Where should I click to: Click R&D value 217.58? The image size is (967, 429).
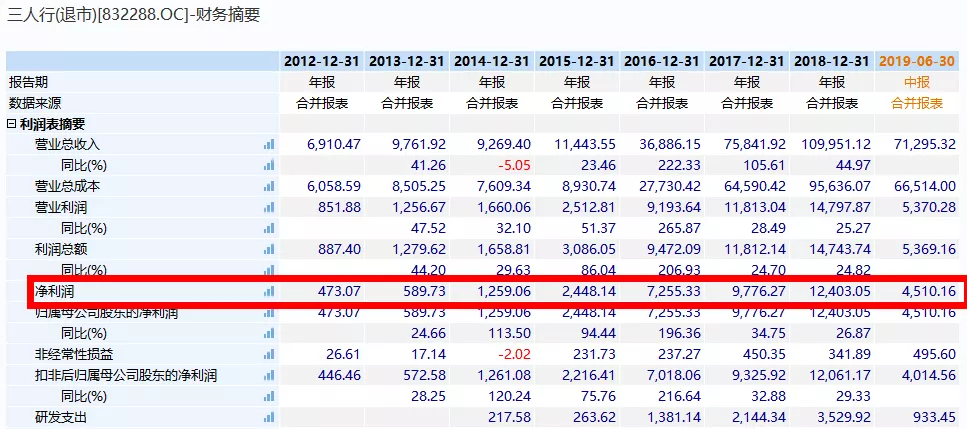click(x=509, y=417)
